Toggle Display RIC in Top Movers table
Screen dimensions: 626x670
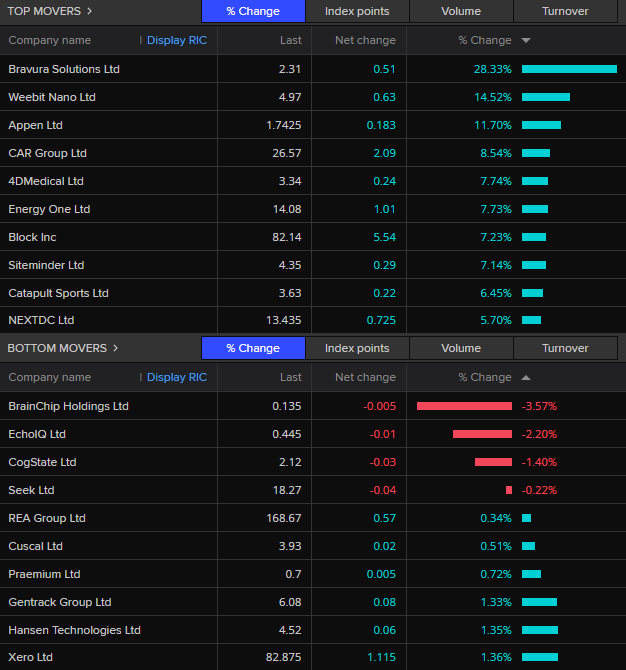click(176, 41)
